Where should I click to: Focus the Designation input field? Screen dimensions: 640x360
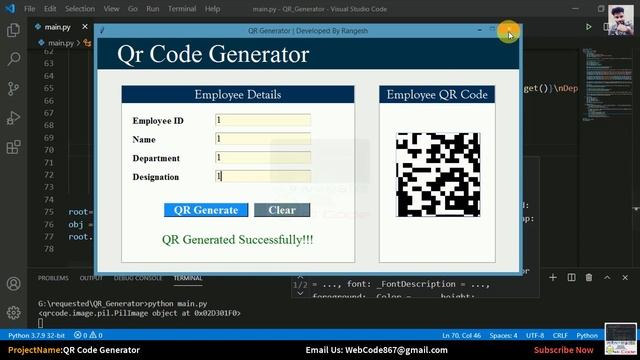(x=263, y=176)
